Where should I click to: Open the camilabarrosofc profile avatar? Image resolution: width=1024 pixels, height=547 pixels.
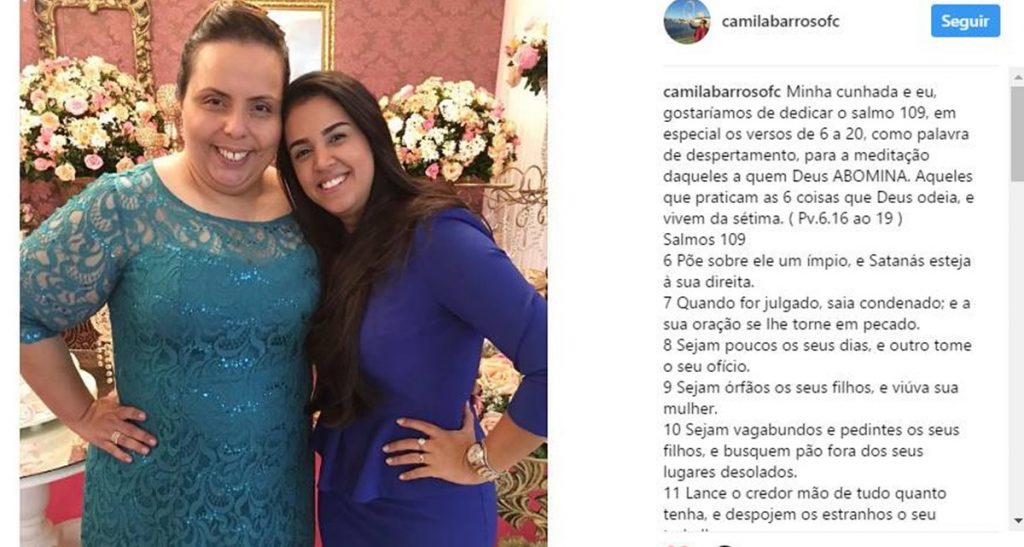[686, 21]
